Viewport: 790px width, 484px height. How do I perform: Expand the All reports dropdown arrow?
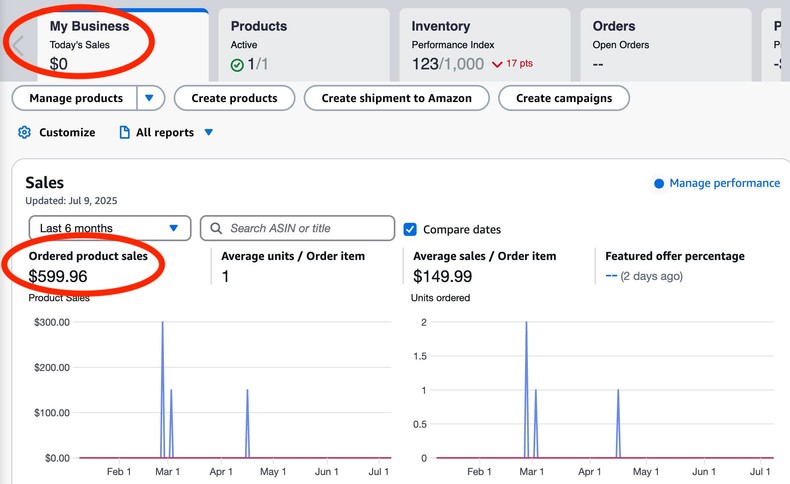[209, 132]
